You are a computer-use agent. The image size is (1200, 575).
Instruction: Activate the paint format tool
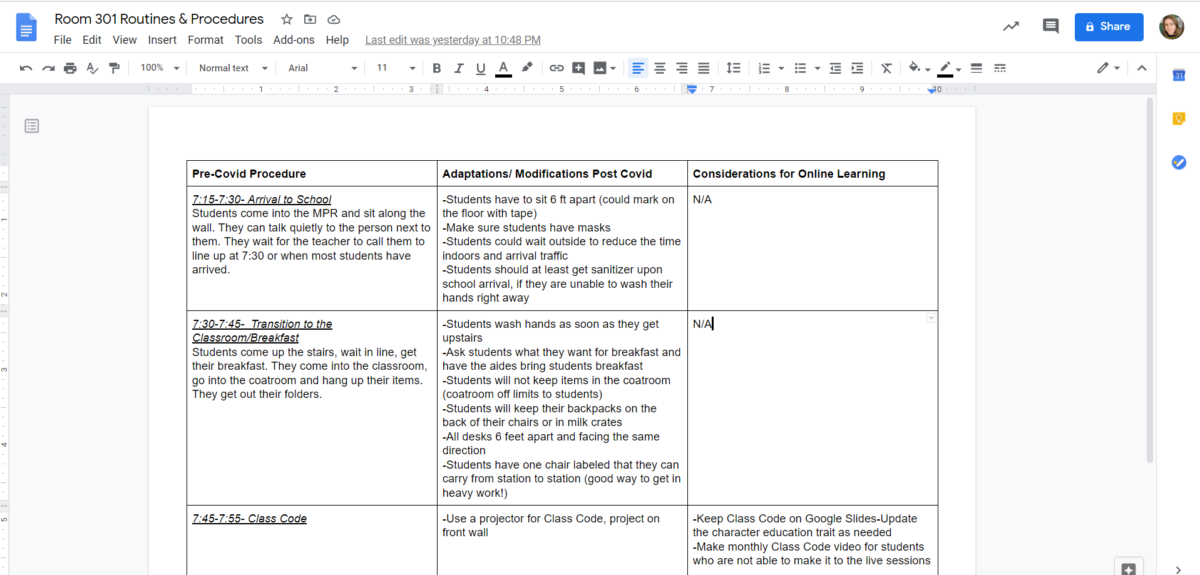click(x=114, y=68)
